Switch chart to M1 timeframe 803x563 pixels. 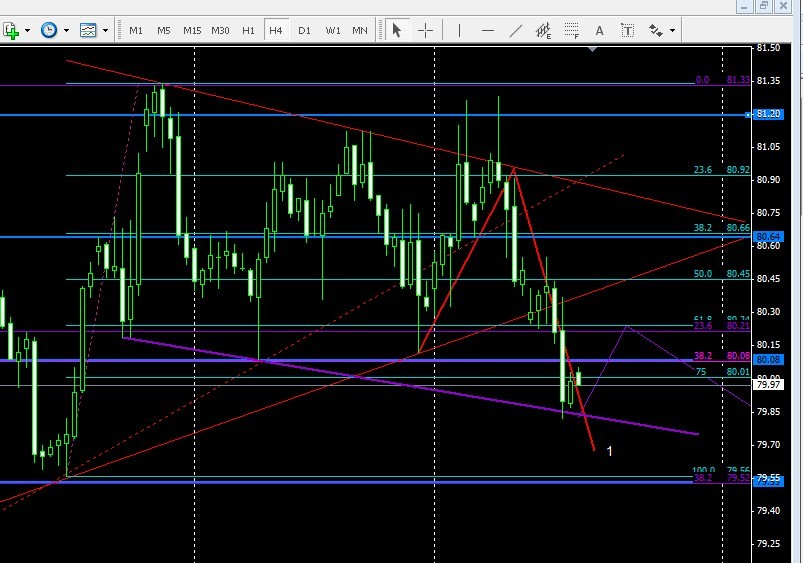[x=136, y=31]
